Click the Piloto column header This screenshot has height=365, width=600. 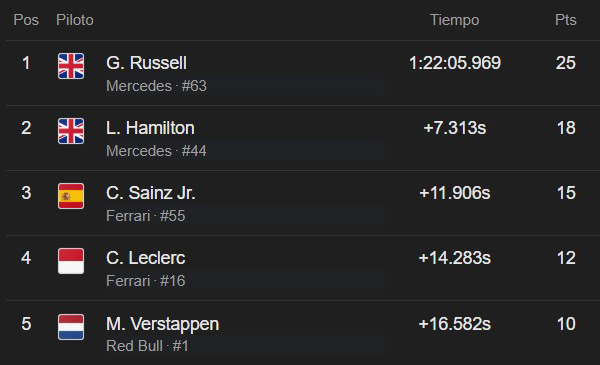75,20
